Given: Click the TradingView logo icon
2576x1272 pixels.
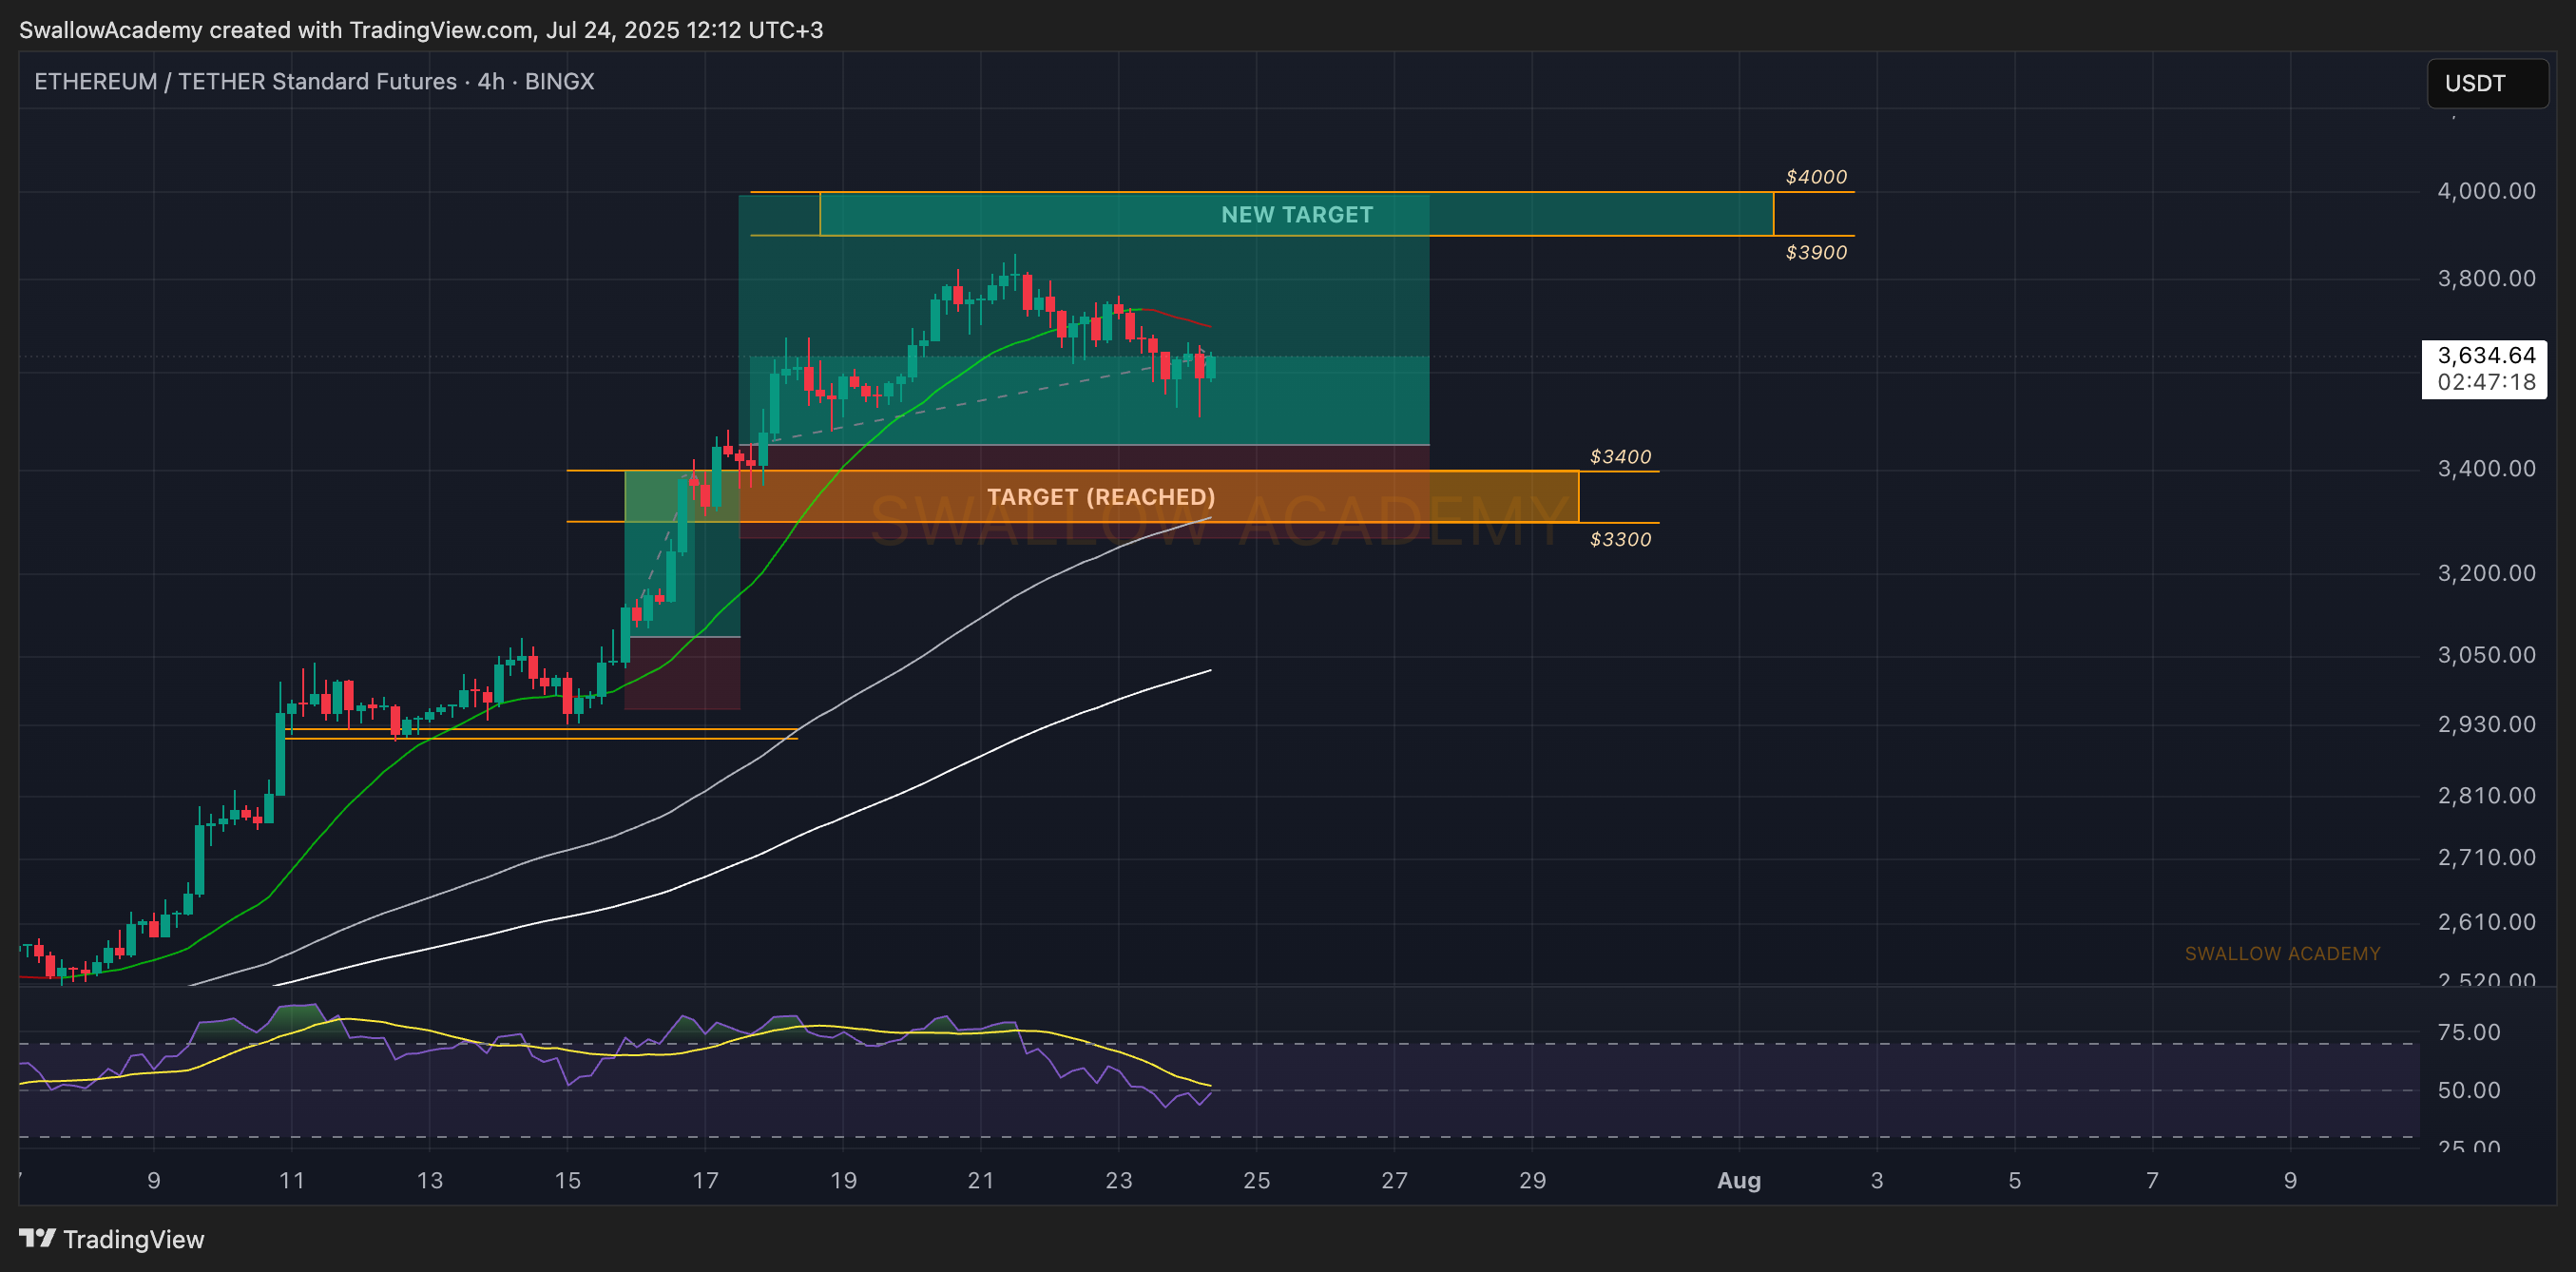Looking at the screenshot, I should click(37, 1238).
